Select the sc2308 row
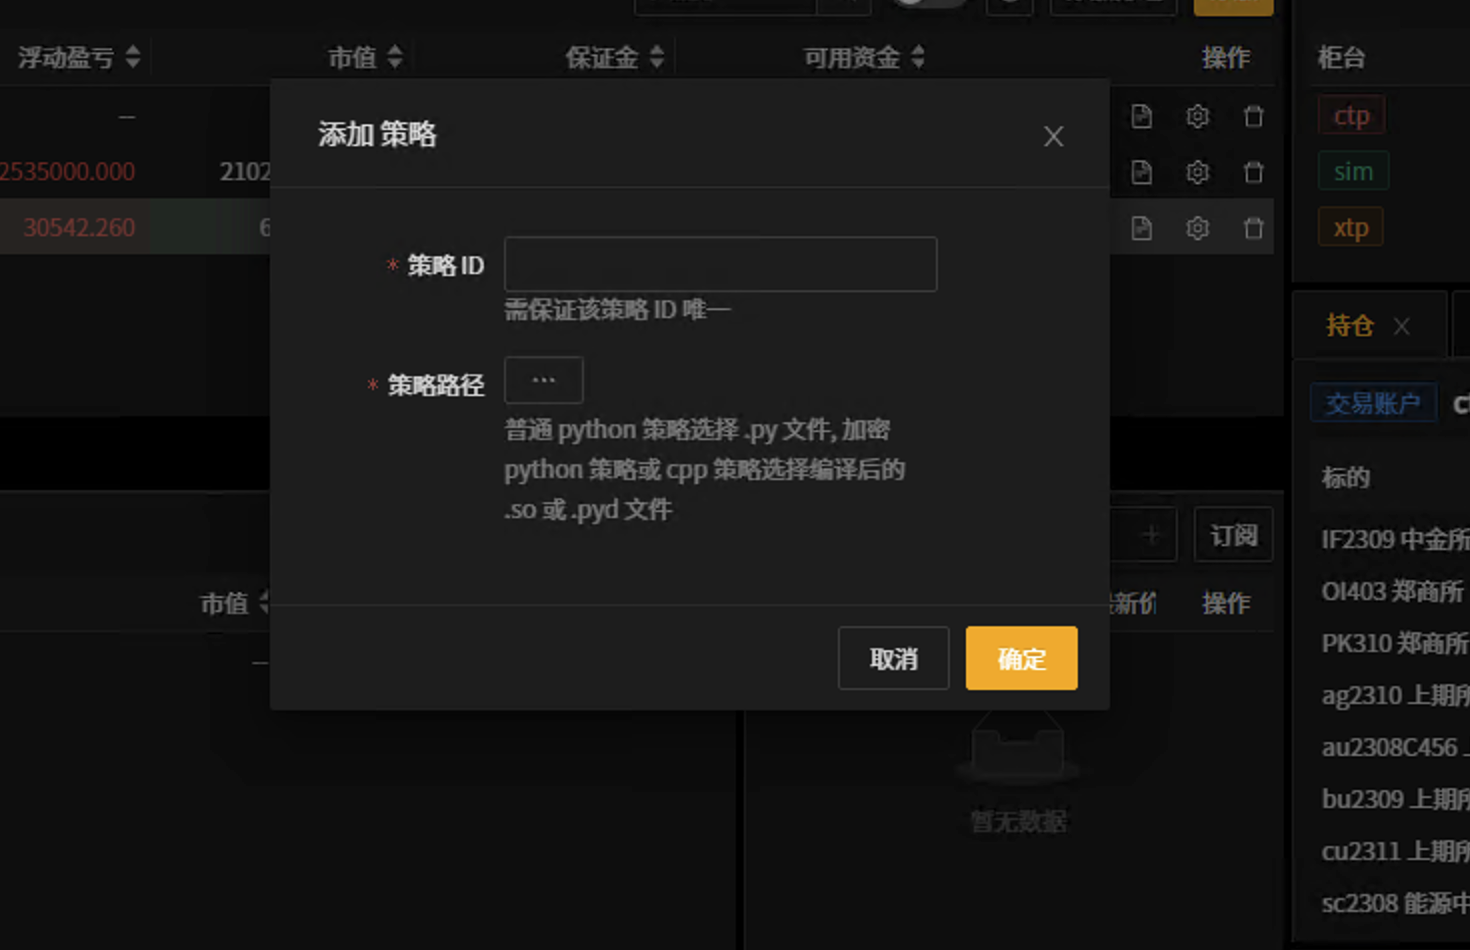 pyautogui.click(x=1395, y=904)
